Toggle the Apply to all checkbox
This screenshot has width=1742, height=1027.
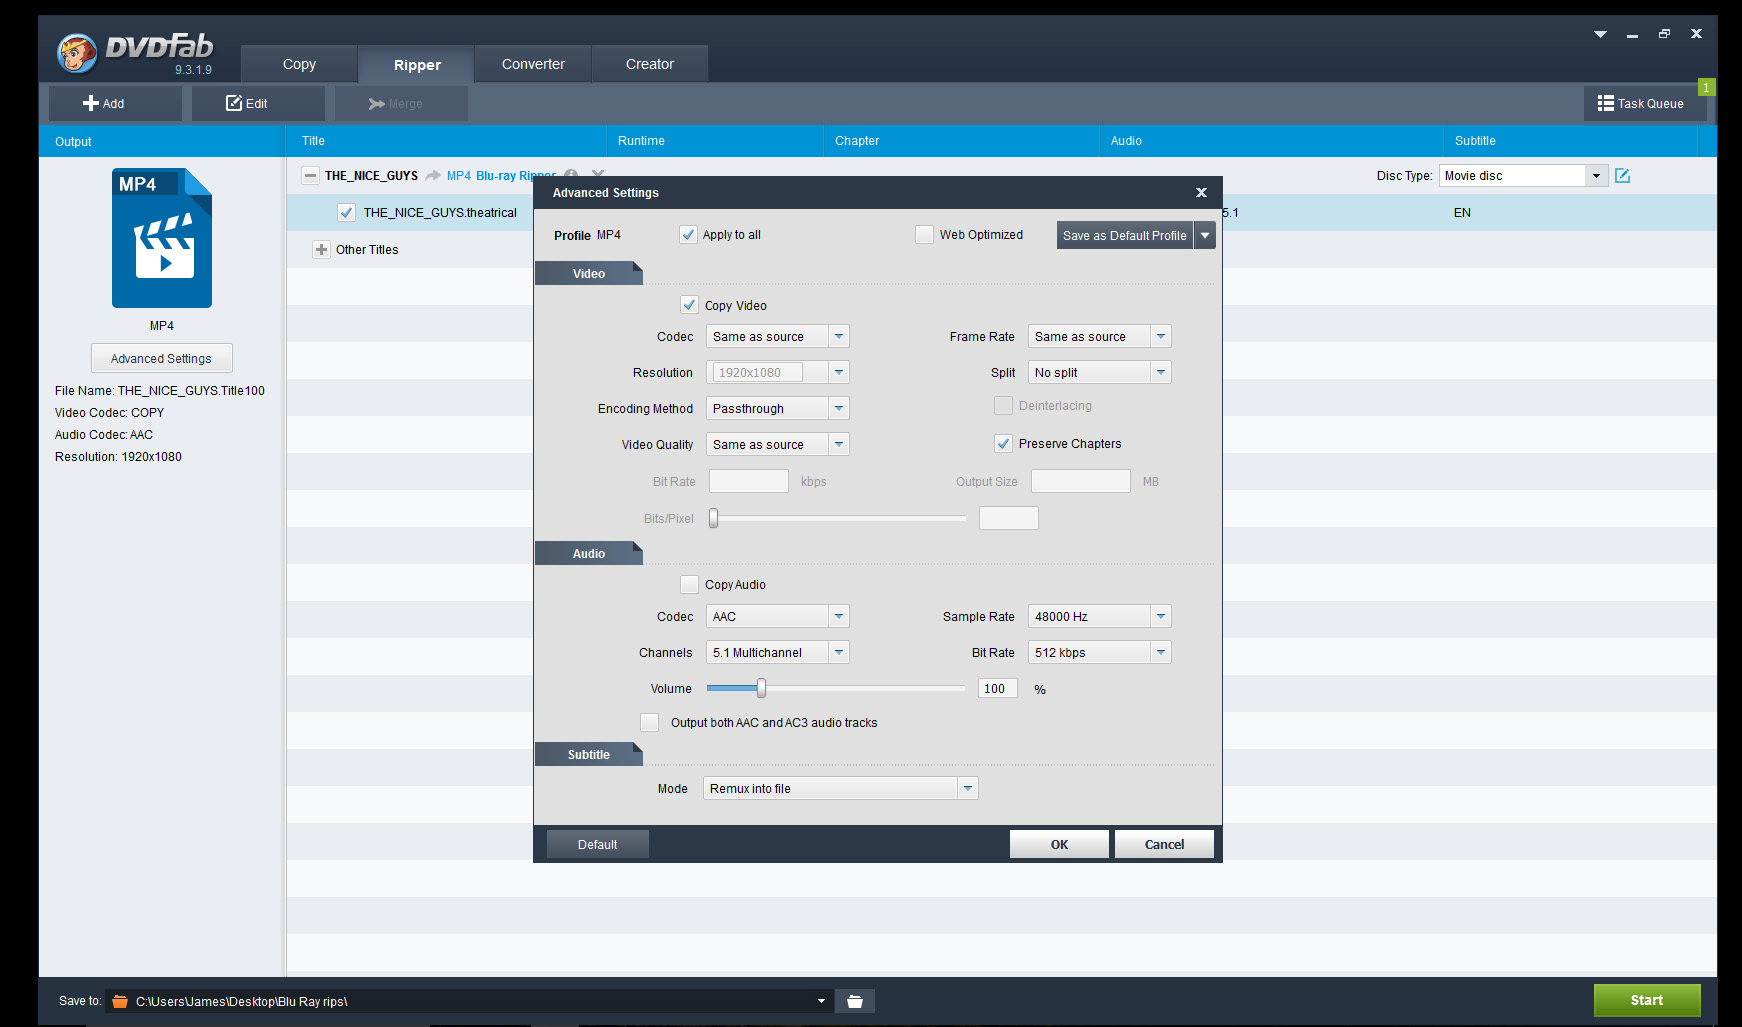[x=688, y=235]
